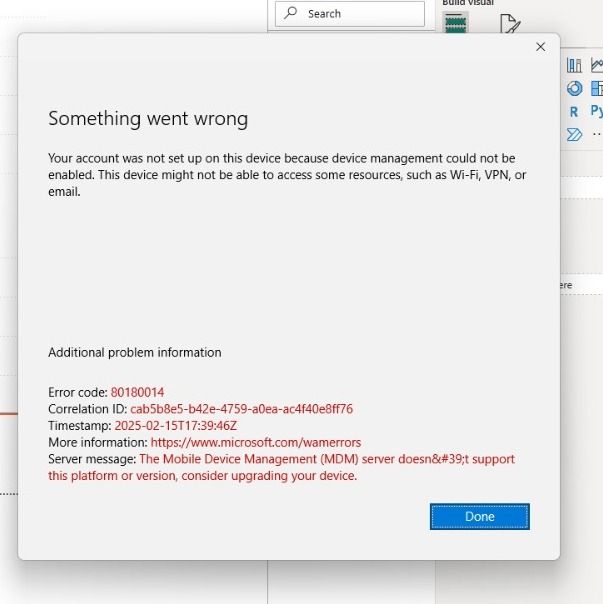
Task: Click the 'Your account was not set up' paragraph
Action: click(x=287, y=175)
